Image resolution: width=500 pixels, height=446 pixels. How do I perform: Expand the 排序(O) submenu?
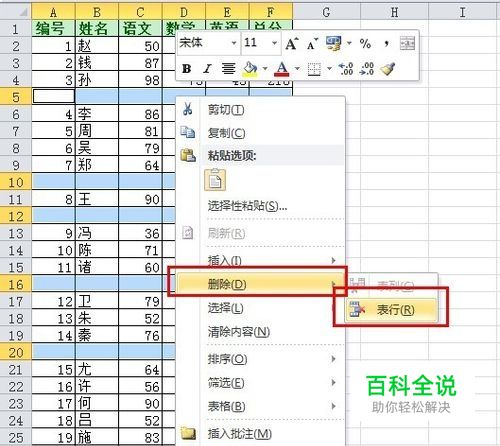point(261,359)
